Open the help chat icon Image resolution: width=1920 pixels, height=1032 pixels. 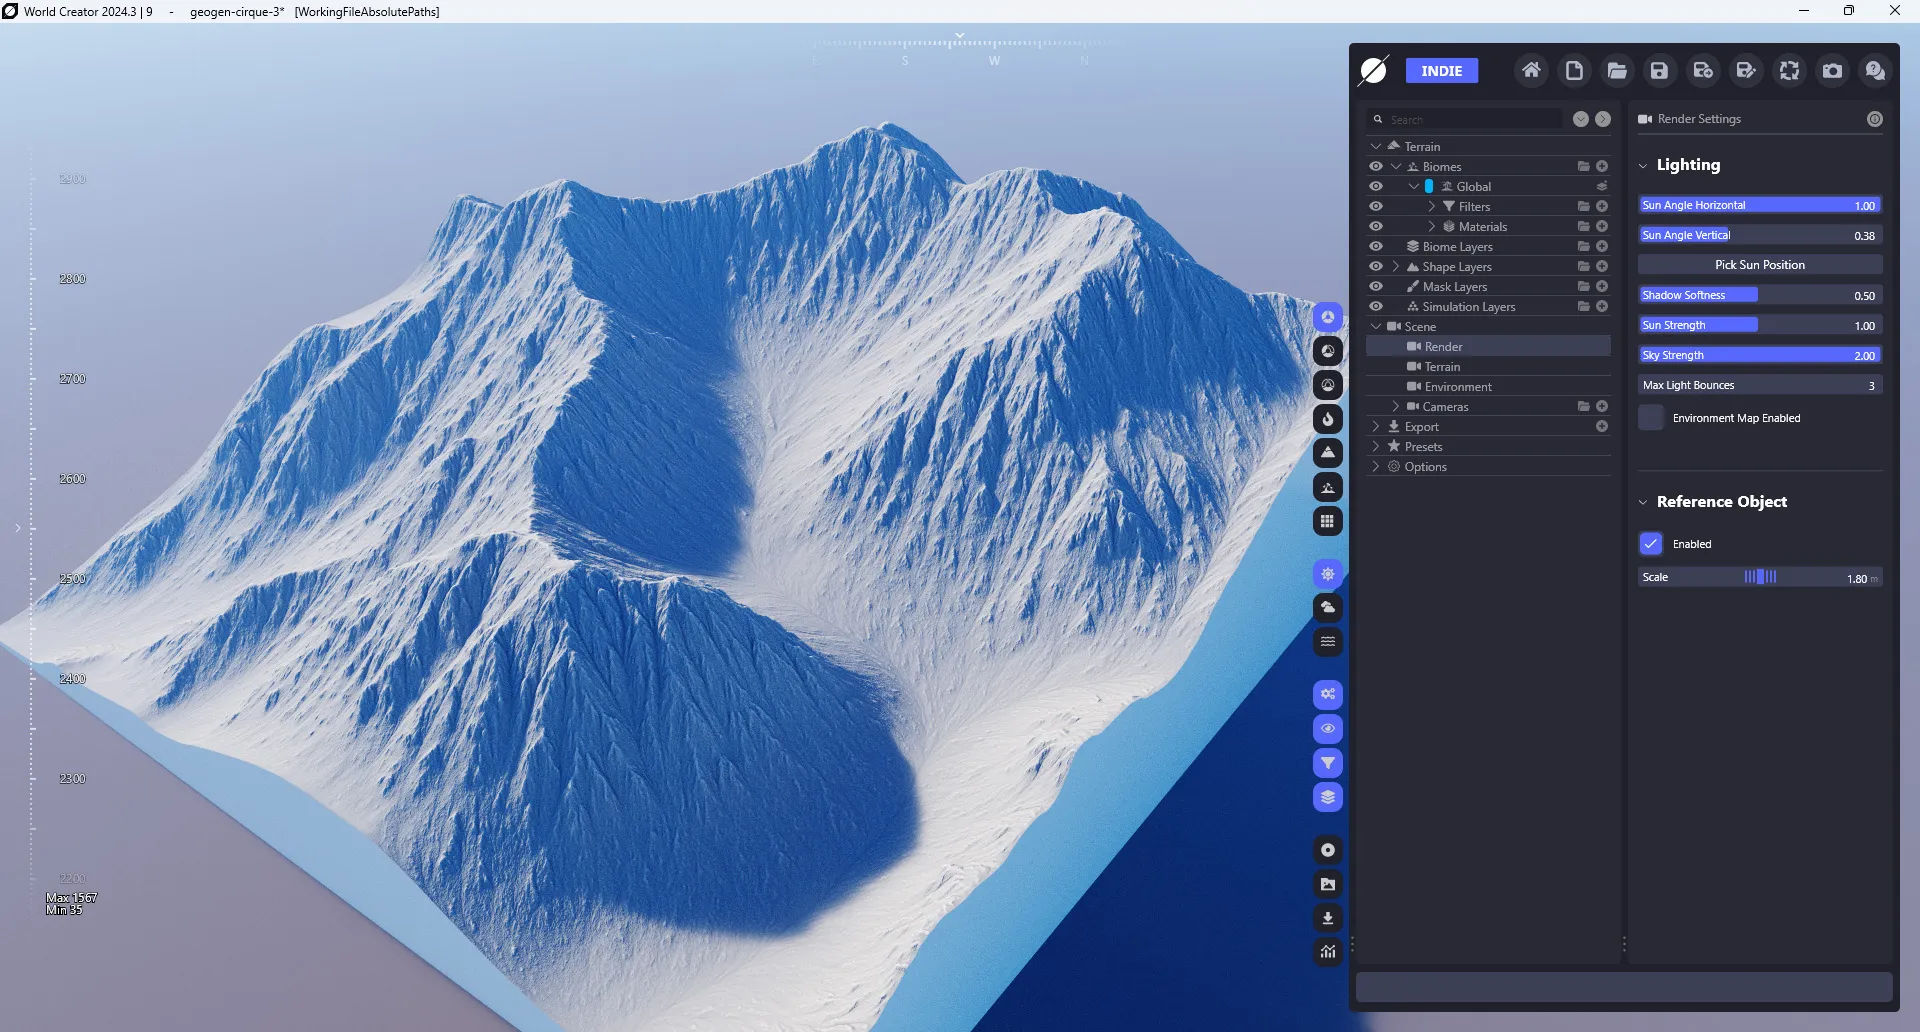[x=1875, y=71]
